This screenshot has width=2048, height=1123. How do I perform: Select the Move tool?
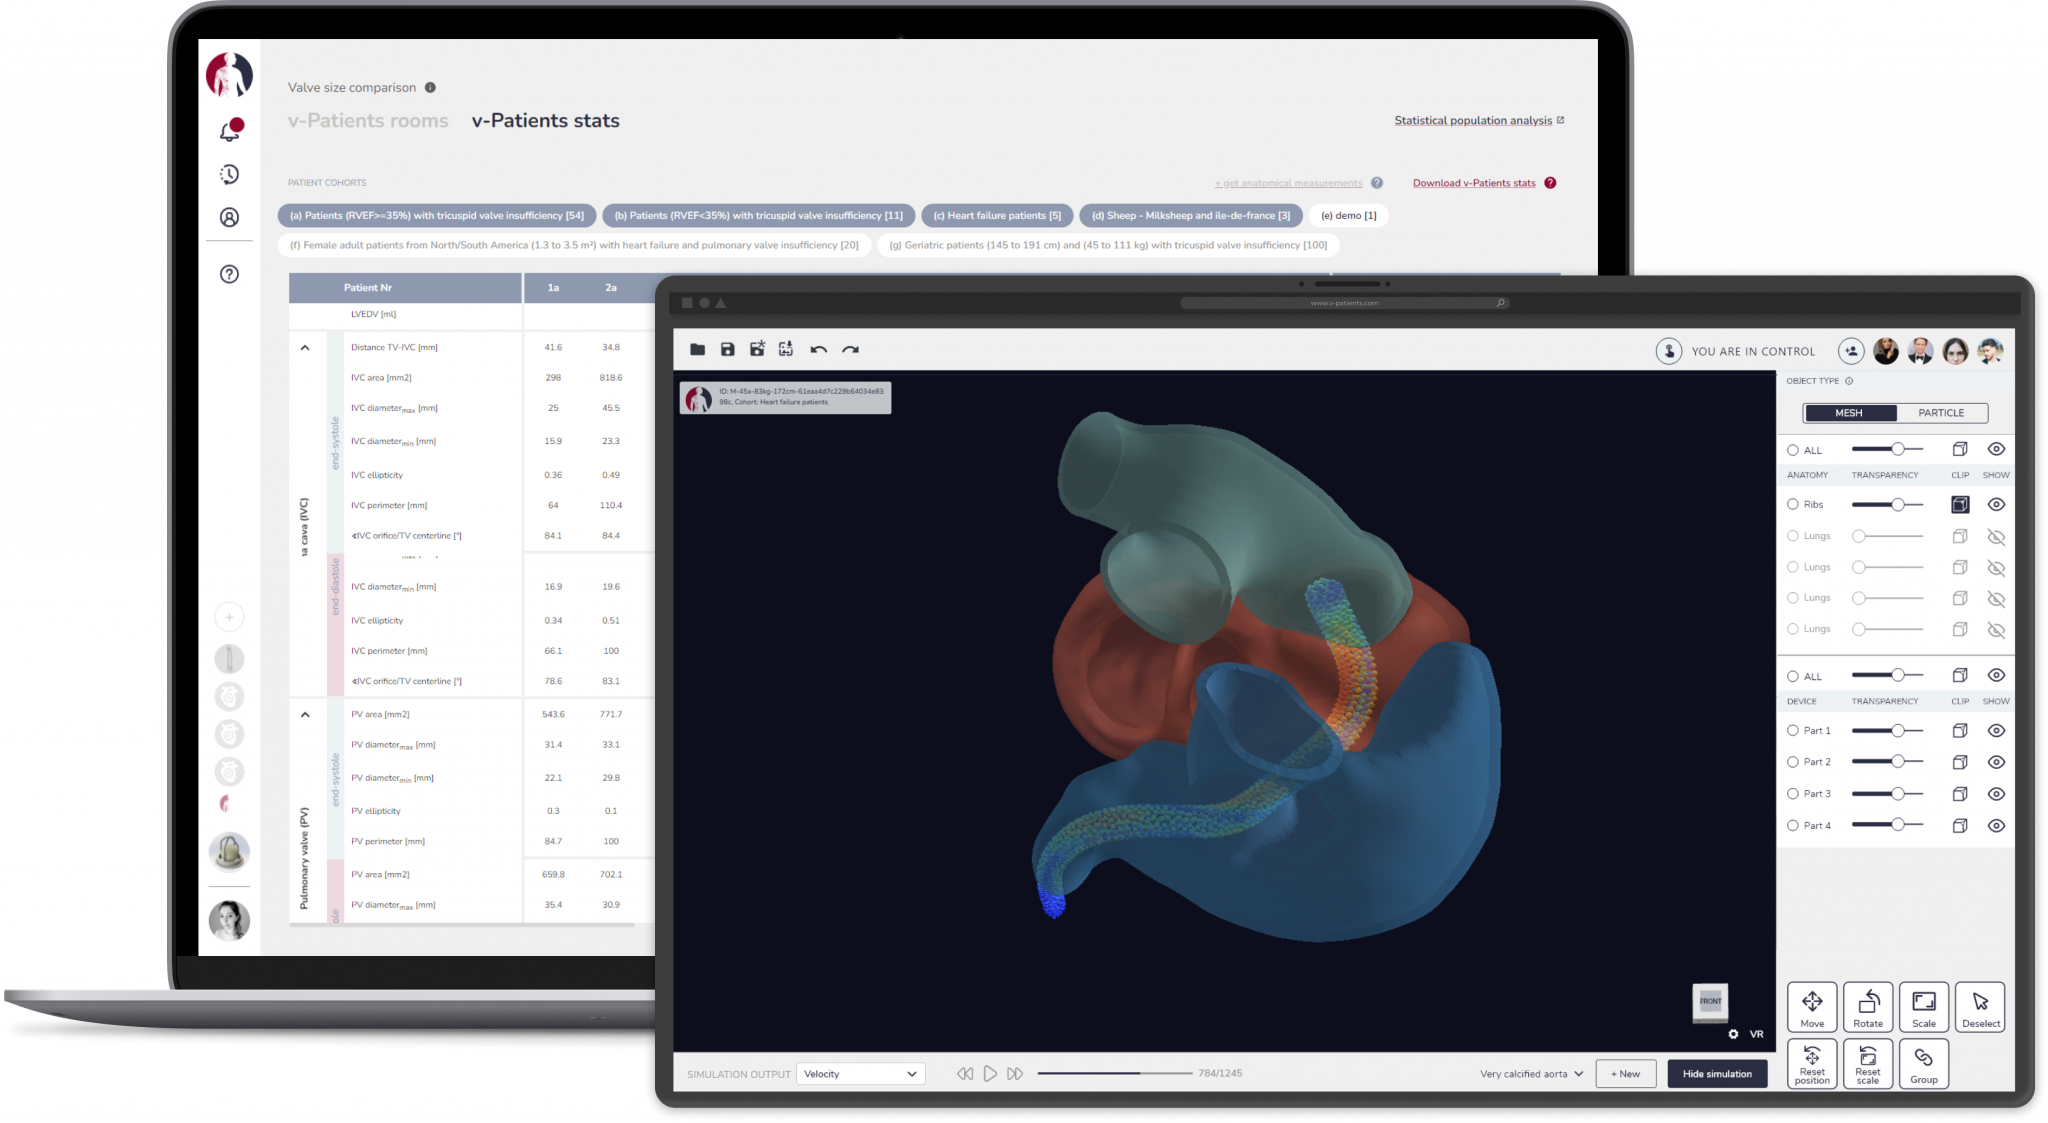(x=1811, y=1007)
